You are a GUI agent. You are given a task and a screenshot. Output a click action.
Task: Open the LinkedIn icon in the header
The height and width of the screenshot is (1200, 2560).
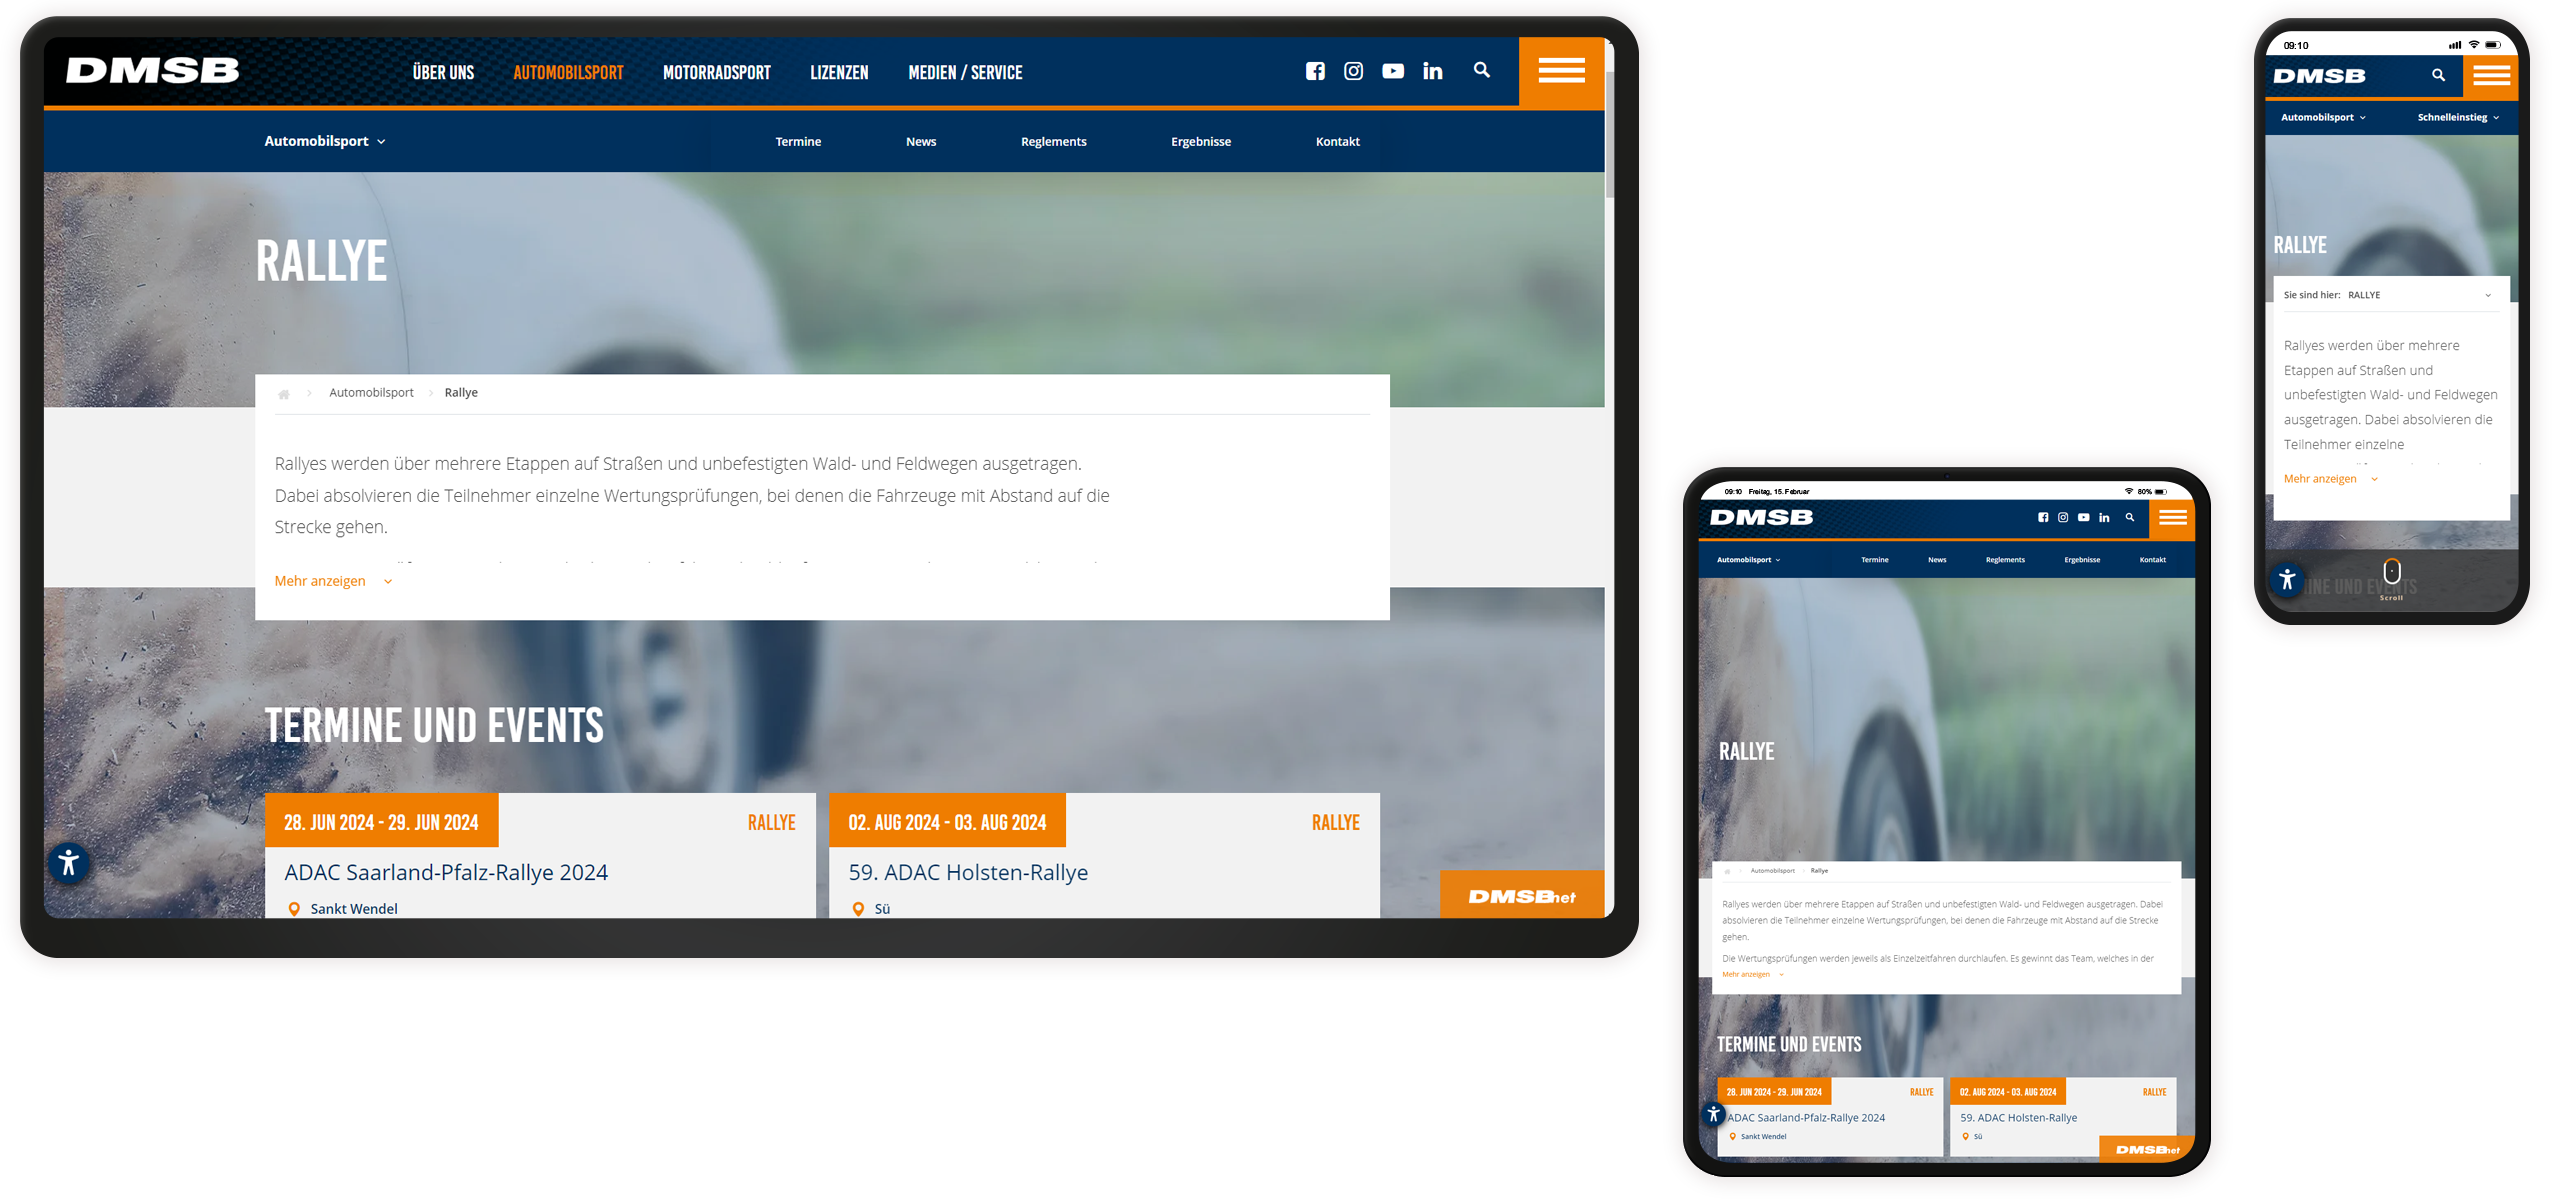(1432, 70)
